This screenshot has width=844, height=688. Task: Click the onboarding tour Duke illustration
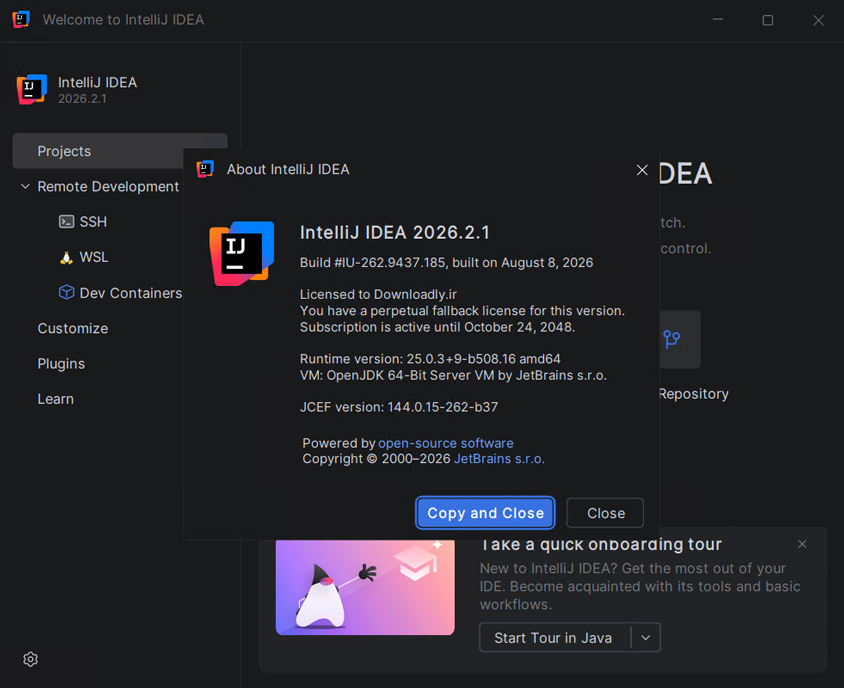click(x=365, y=587)
